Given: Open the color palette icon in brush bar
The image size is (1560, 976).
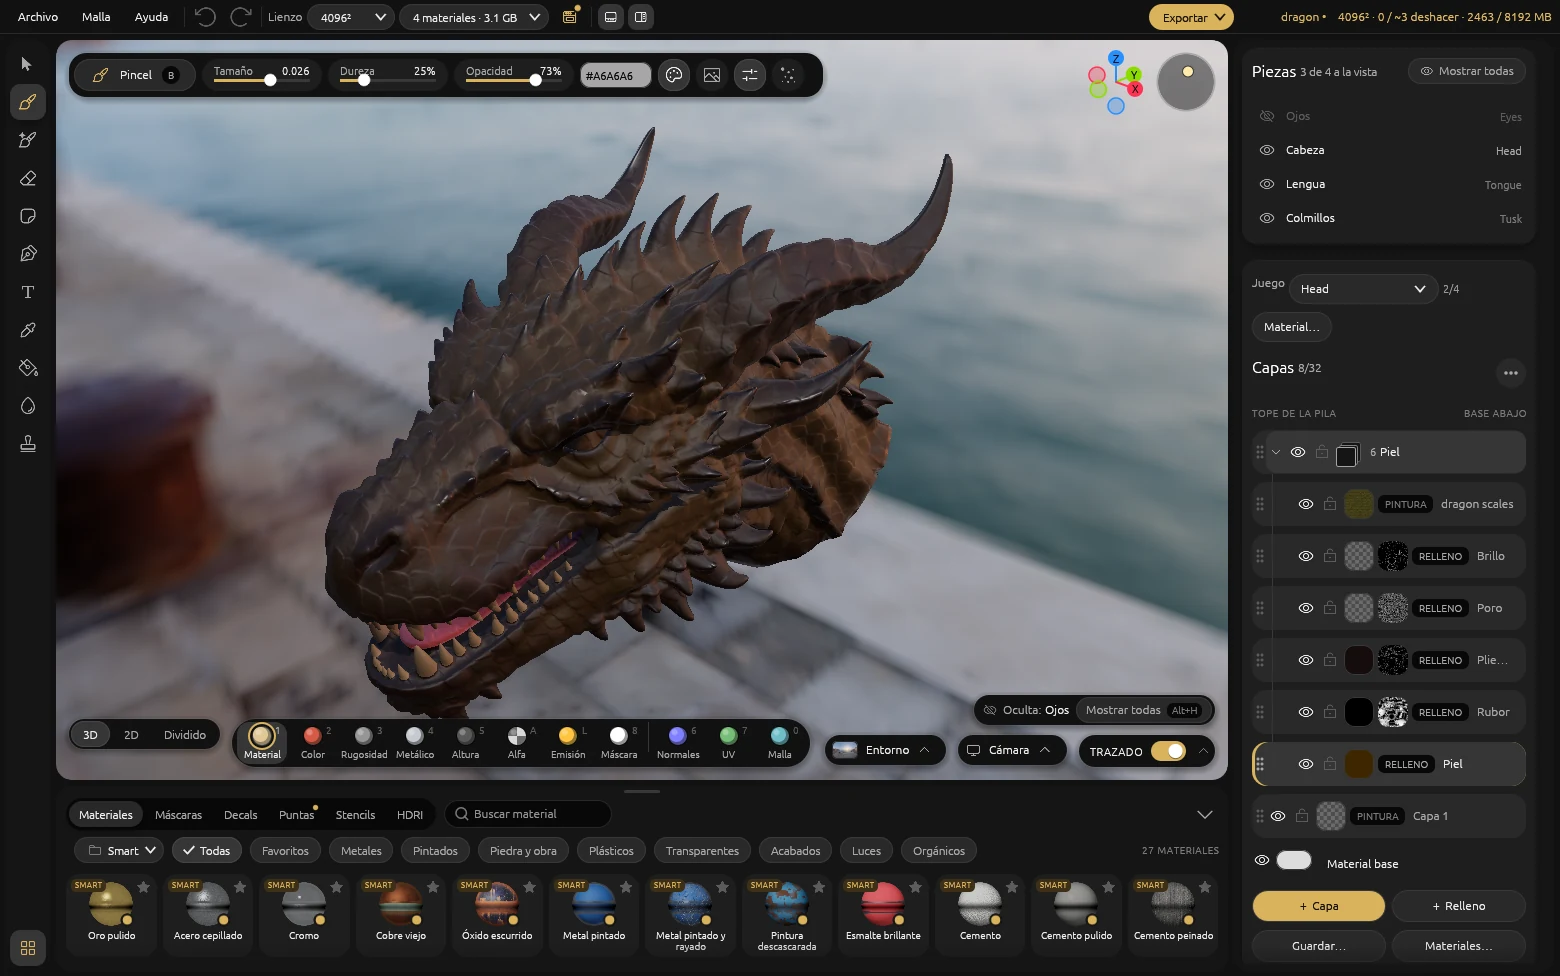Looking at the screenshot, I should [674, 75].
